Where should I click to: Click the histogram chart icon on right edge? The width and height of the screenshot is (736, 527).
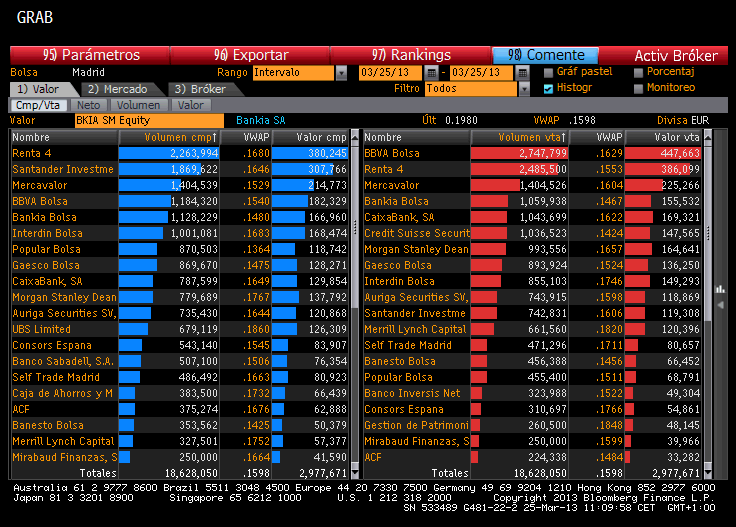tap(720, 289)
